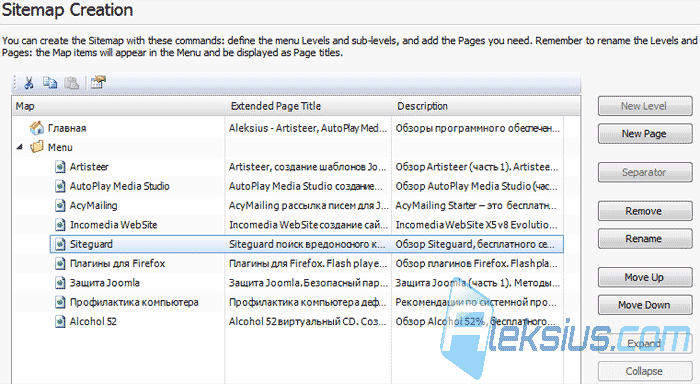700x384 pixels.
Task: Click the Cut scissors icon in toolbar
Action: (29, 83)
